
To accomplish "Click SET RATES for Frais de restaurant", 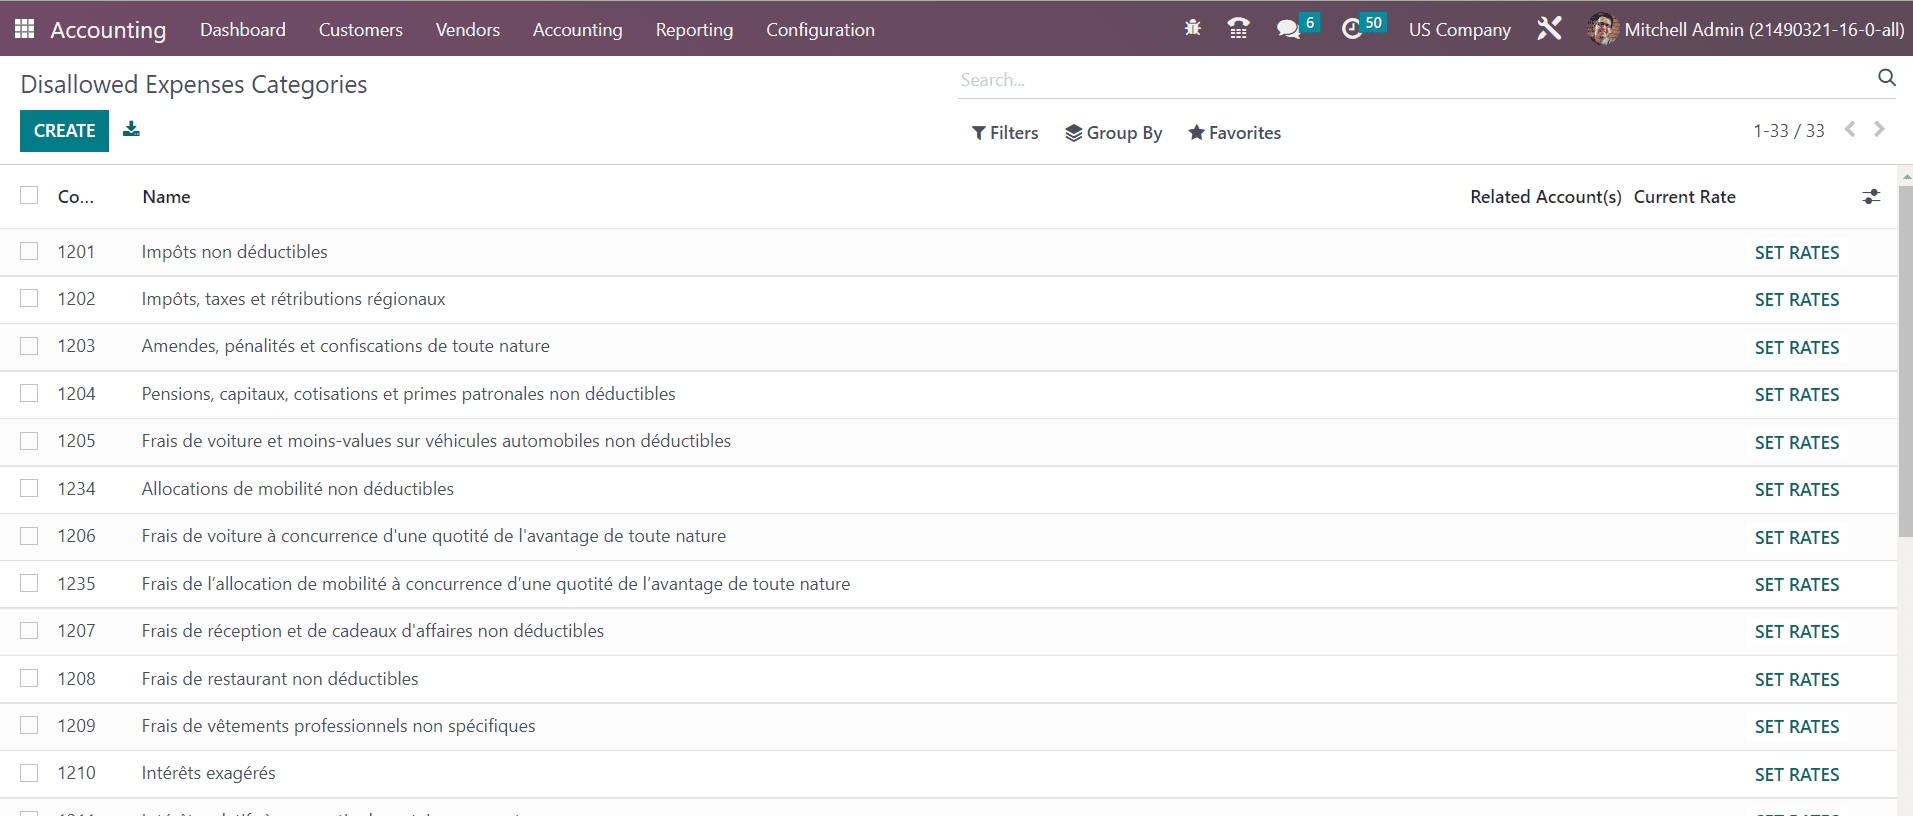I will click(1796, 680).
